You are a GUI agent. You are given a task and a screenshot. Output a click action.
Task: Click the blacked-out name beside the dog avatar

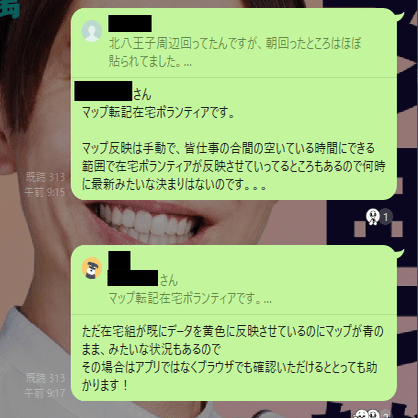(133, 269)
